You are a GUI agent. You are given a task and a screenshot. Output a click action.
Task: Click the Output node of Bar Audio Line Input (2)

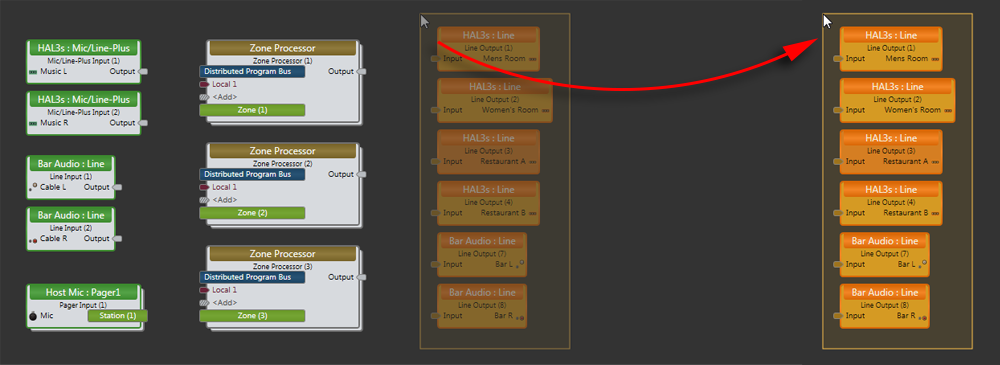click(x=117, y=239)
